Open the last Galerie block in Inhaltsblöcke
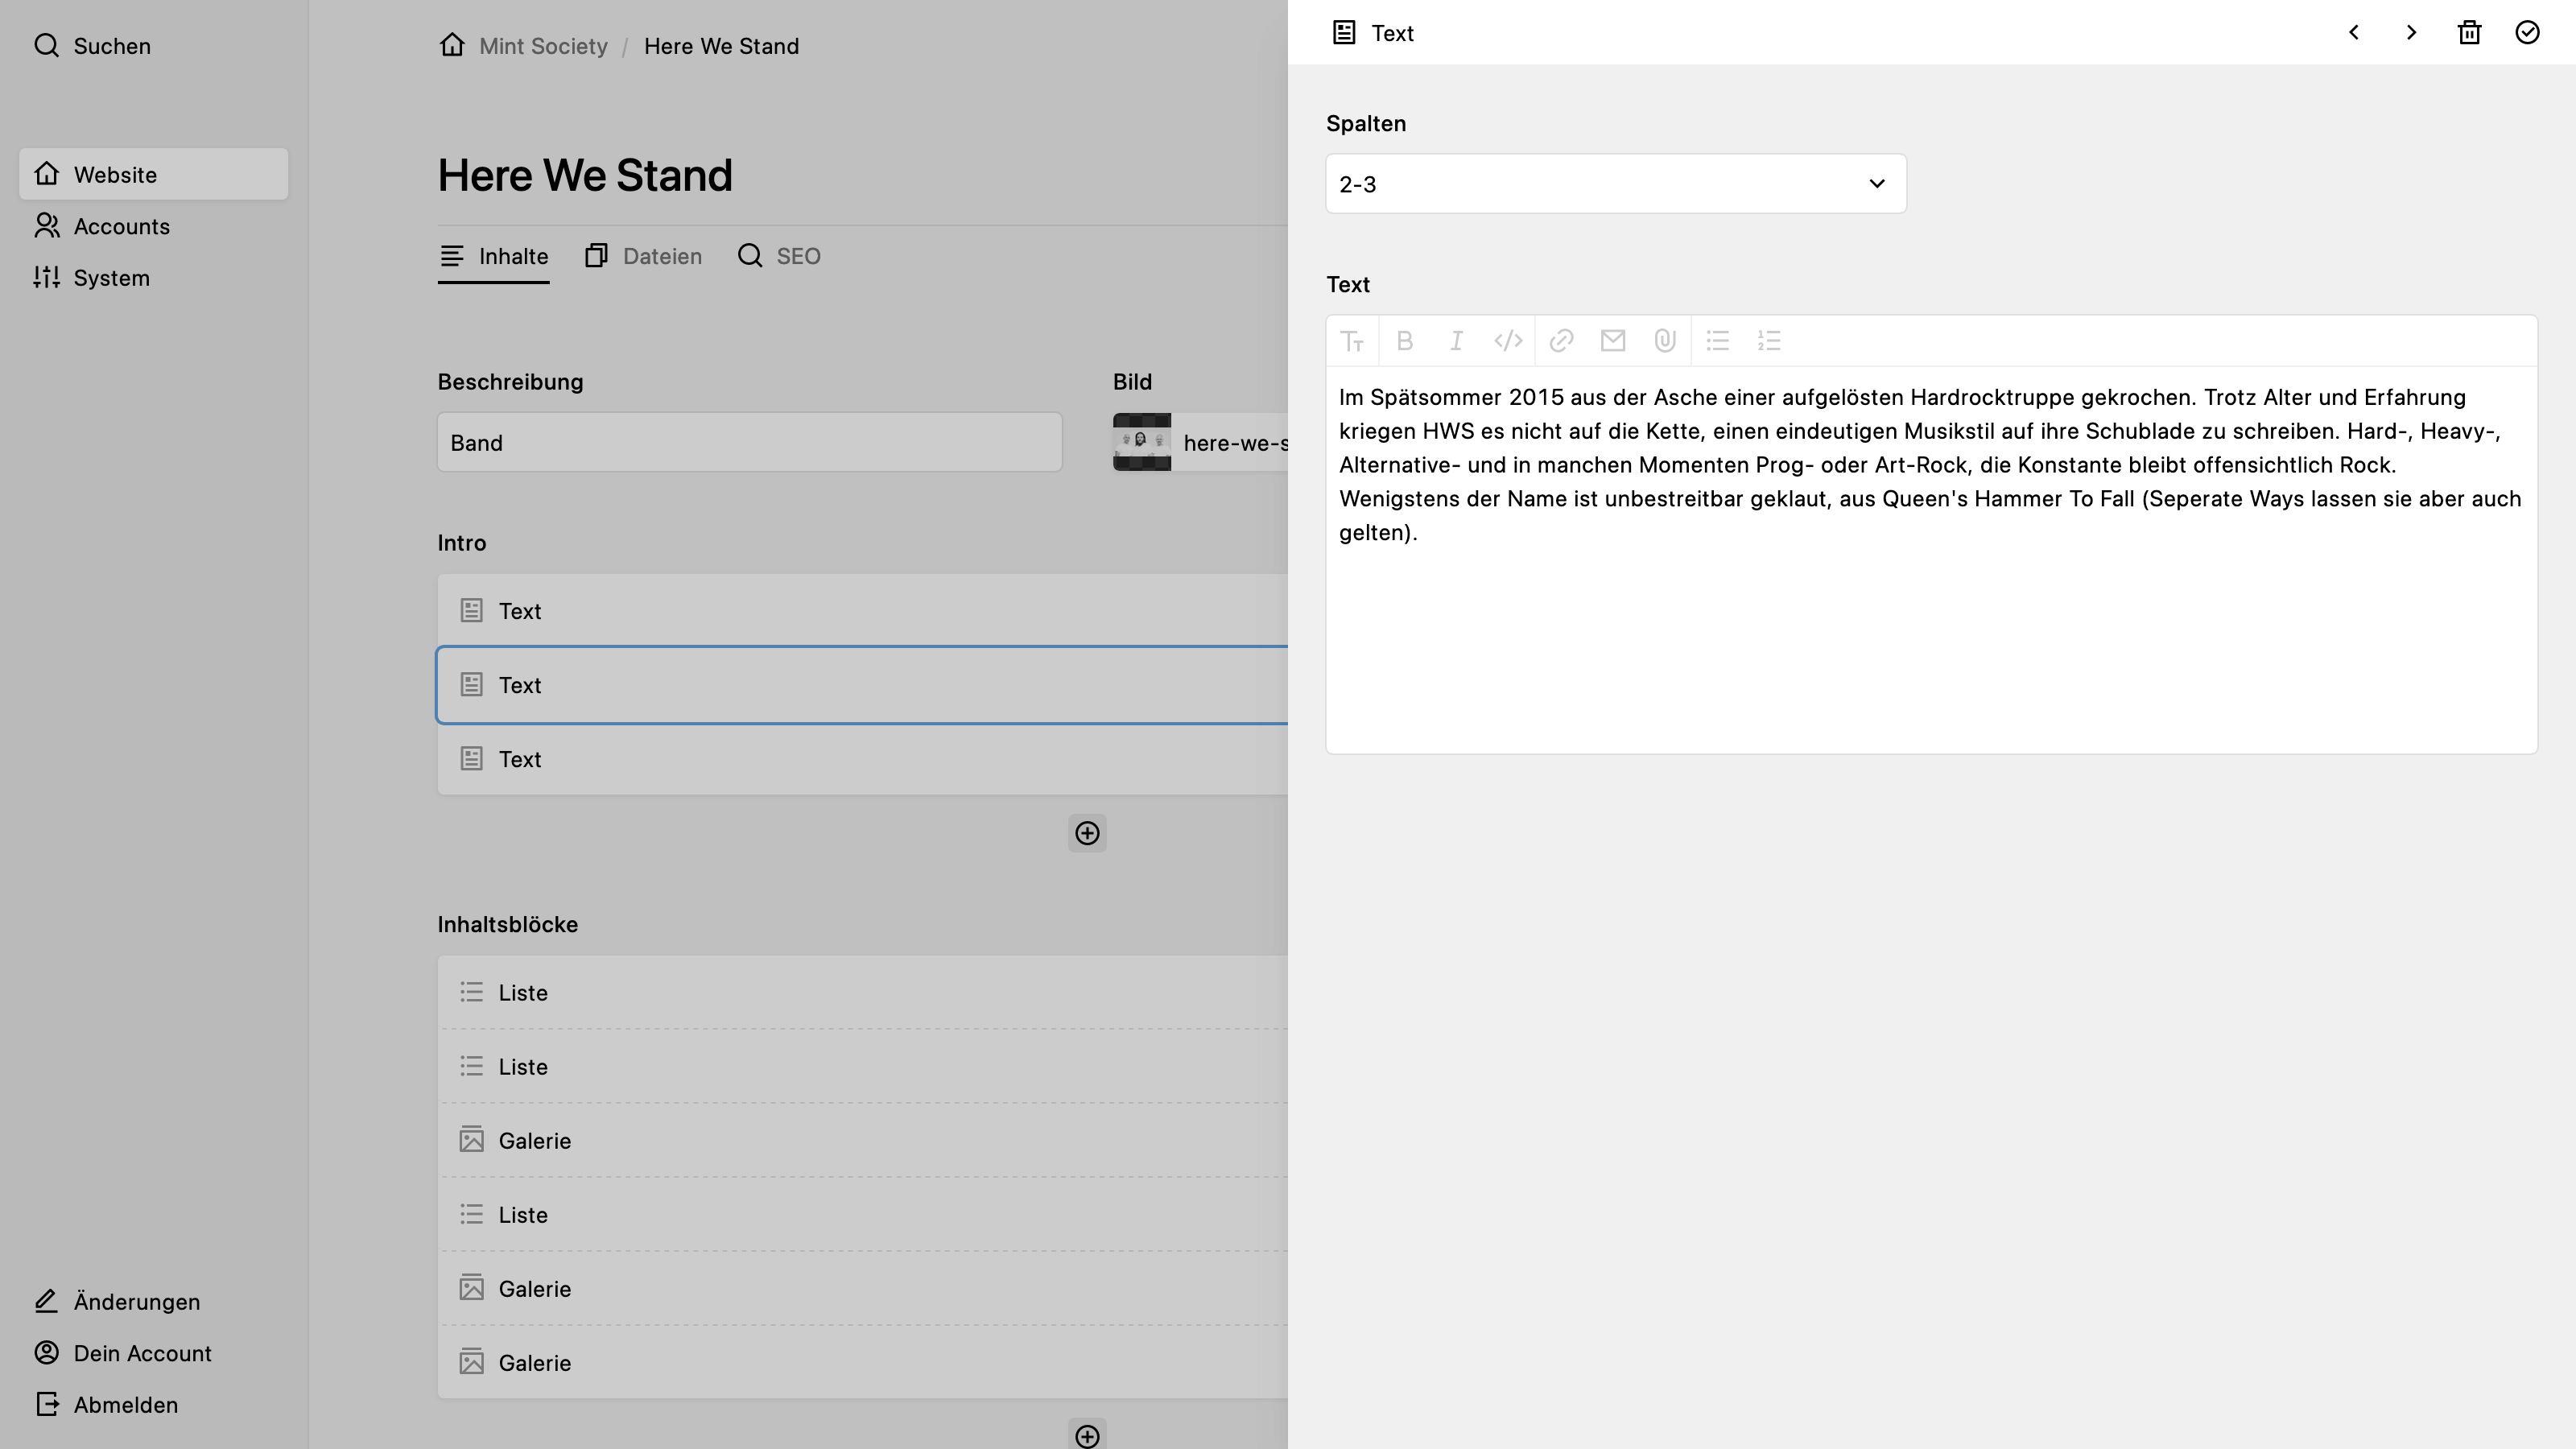 [x=862, y=1363]
